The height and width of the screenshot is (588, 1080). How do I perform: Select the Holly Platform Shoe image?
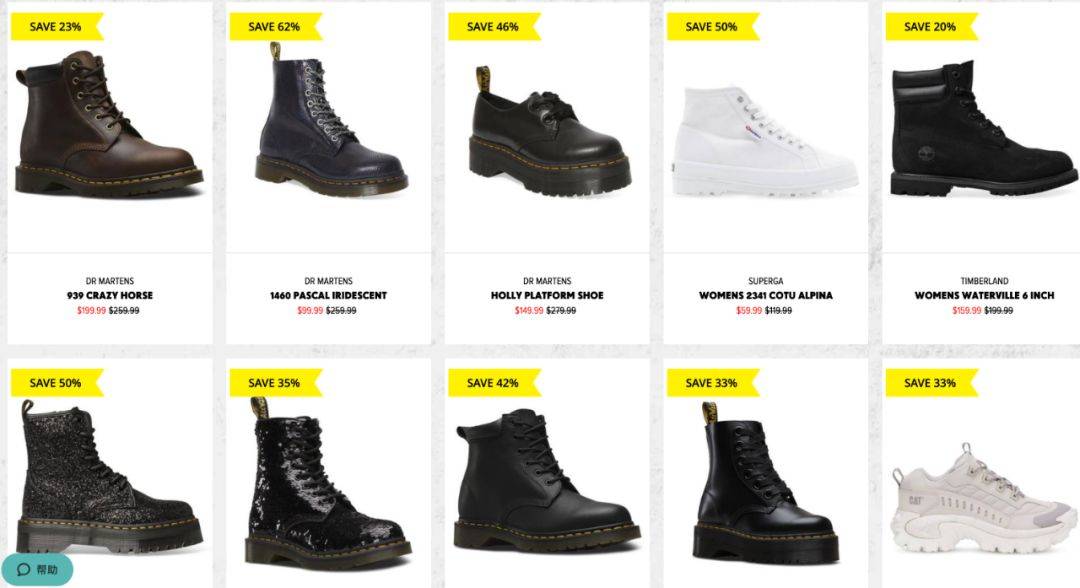point(550,131)
